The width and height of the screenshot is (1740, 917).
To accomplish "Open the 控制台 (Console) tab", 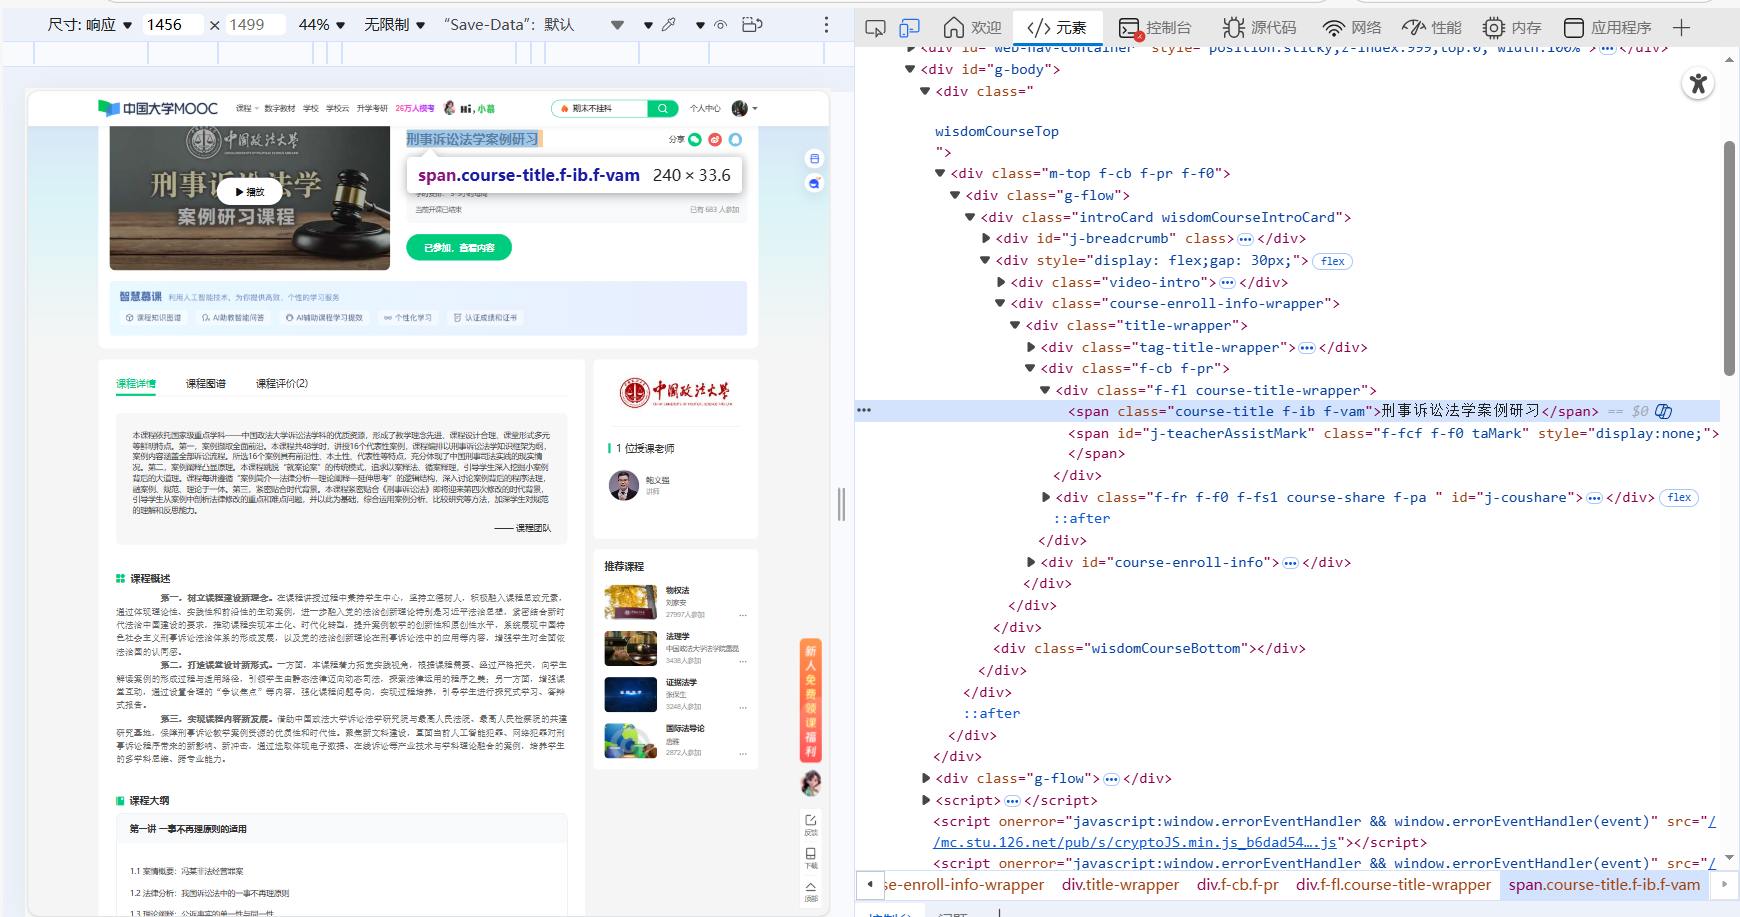I will [x=1155, y=28].
